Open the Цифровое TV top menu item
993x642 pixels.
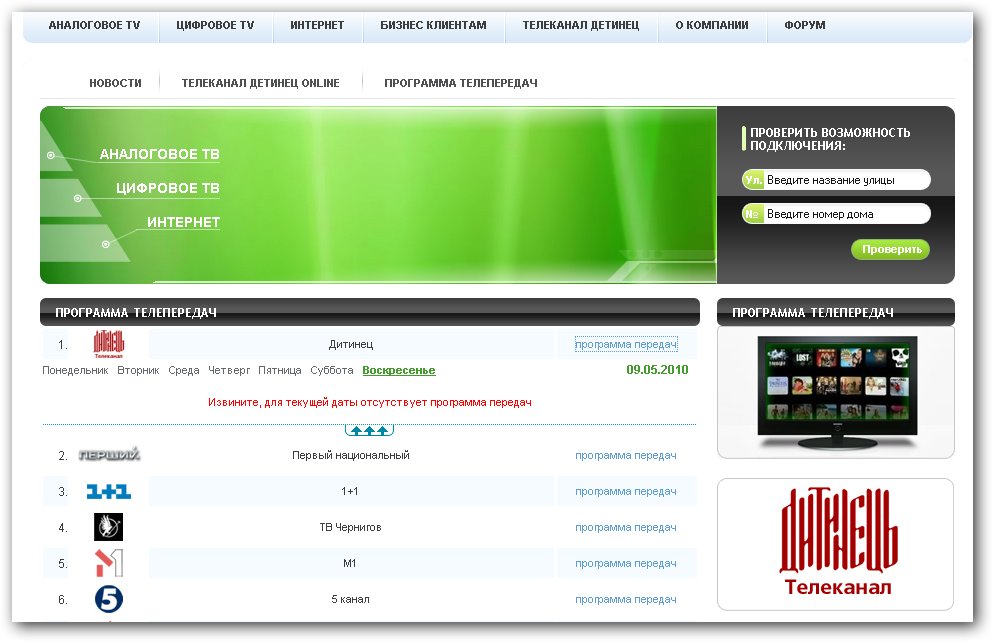(215, 25)
